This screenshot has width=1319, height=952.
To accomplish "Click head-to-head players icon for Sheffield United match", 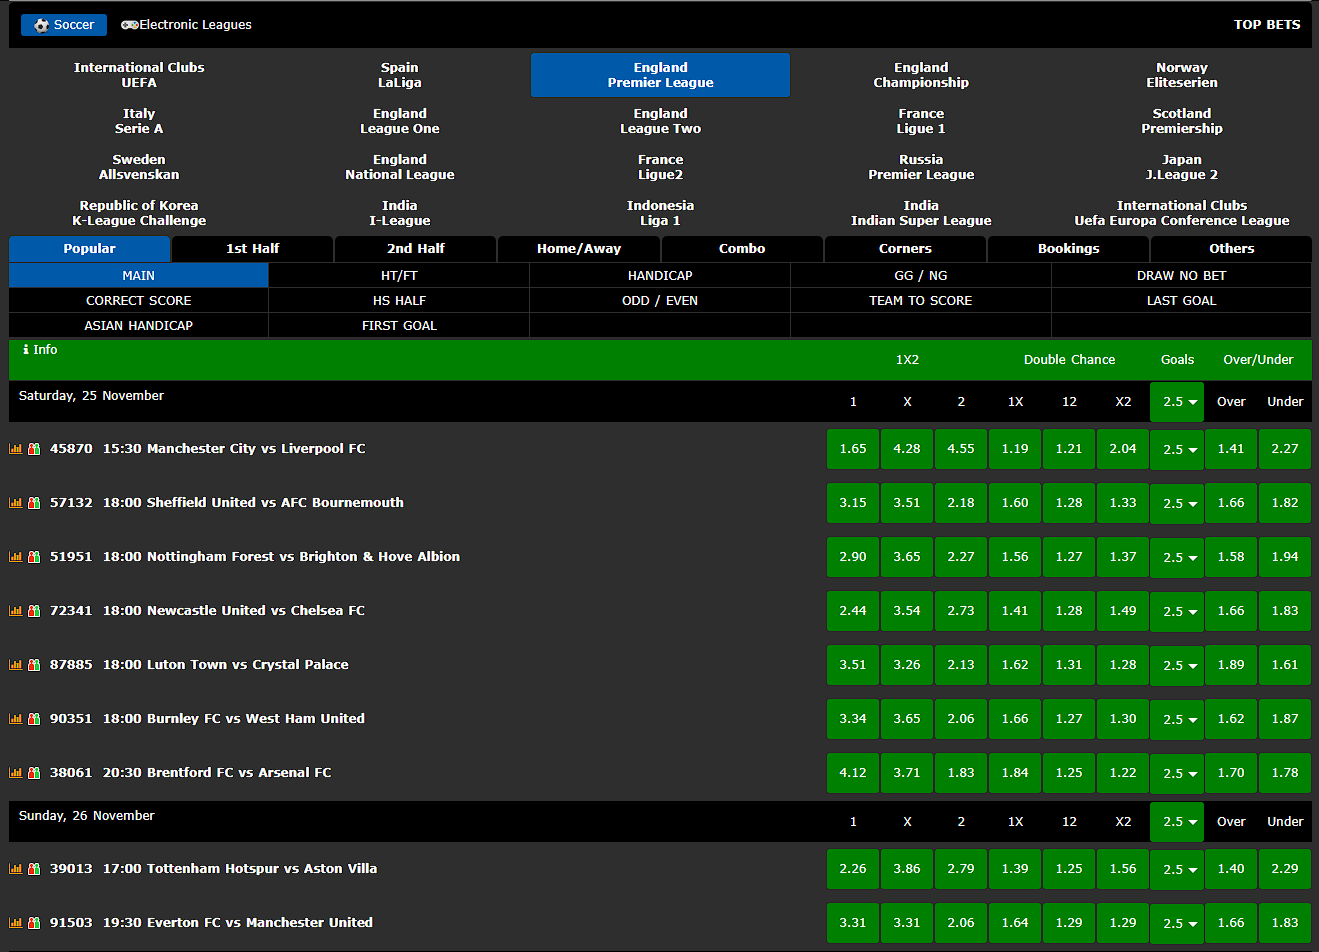I will click(34, 503).
